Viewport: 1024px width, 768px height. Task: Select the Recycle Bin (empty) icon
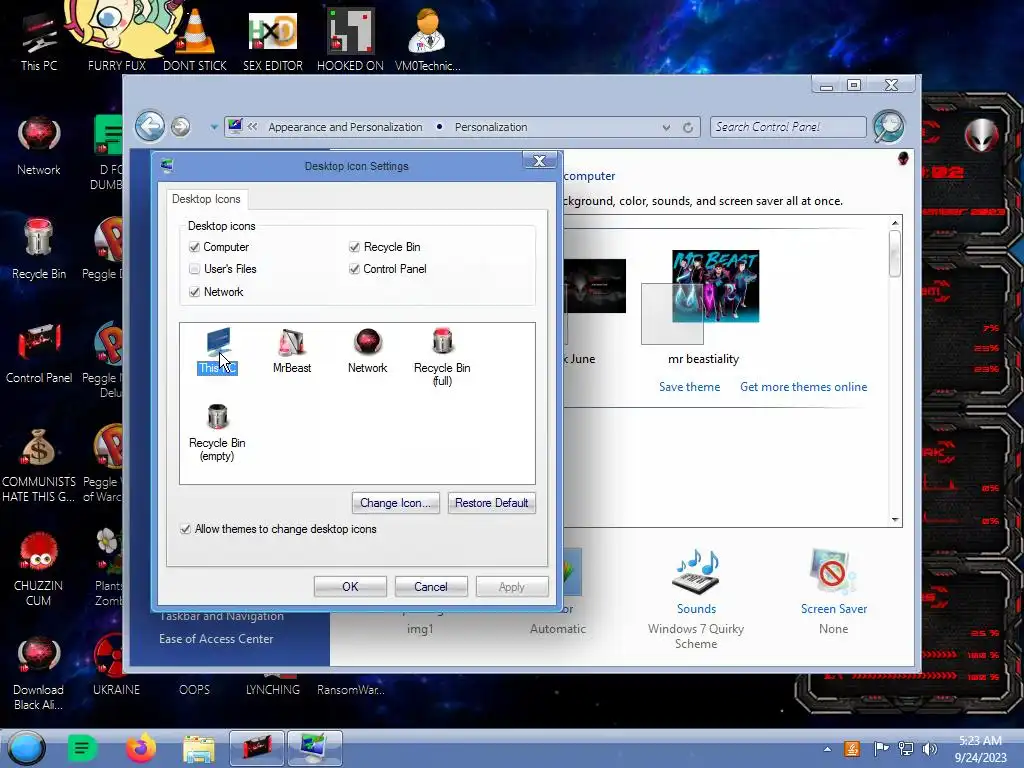pos(217,432)
